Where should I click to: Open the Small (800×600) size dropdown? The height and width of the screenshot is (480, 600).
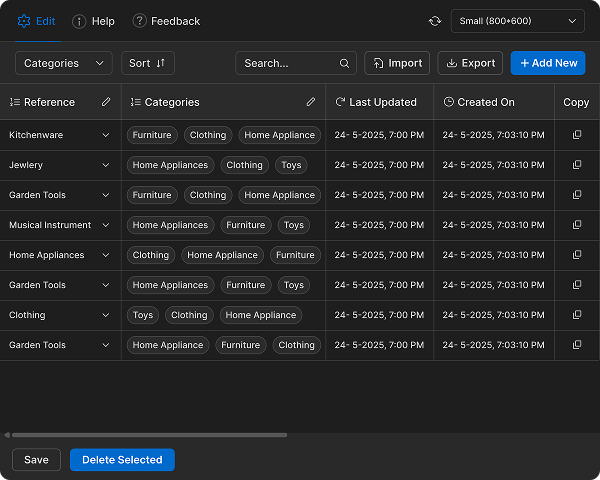tap(517, 21)
